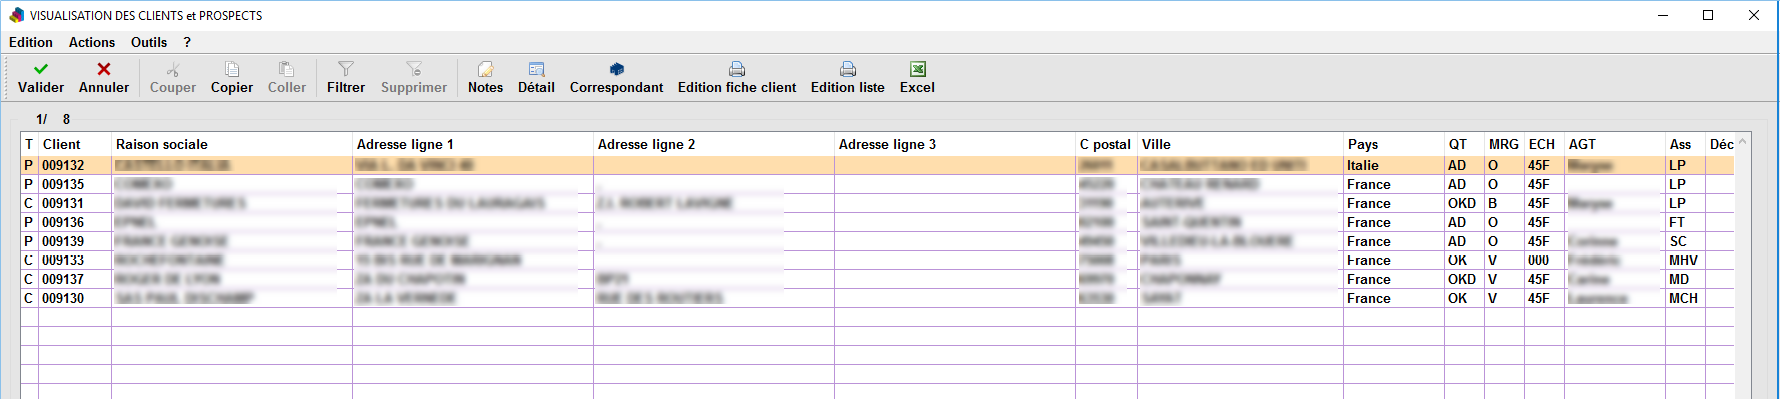Image resolution: width=1780 pixels, height=399 pixels.
Task: Click the Ass column header
Action: pos(1685,144)
